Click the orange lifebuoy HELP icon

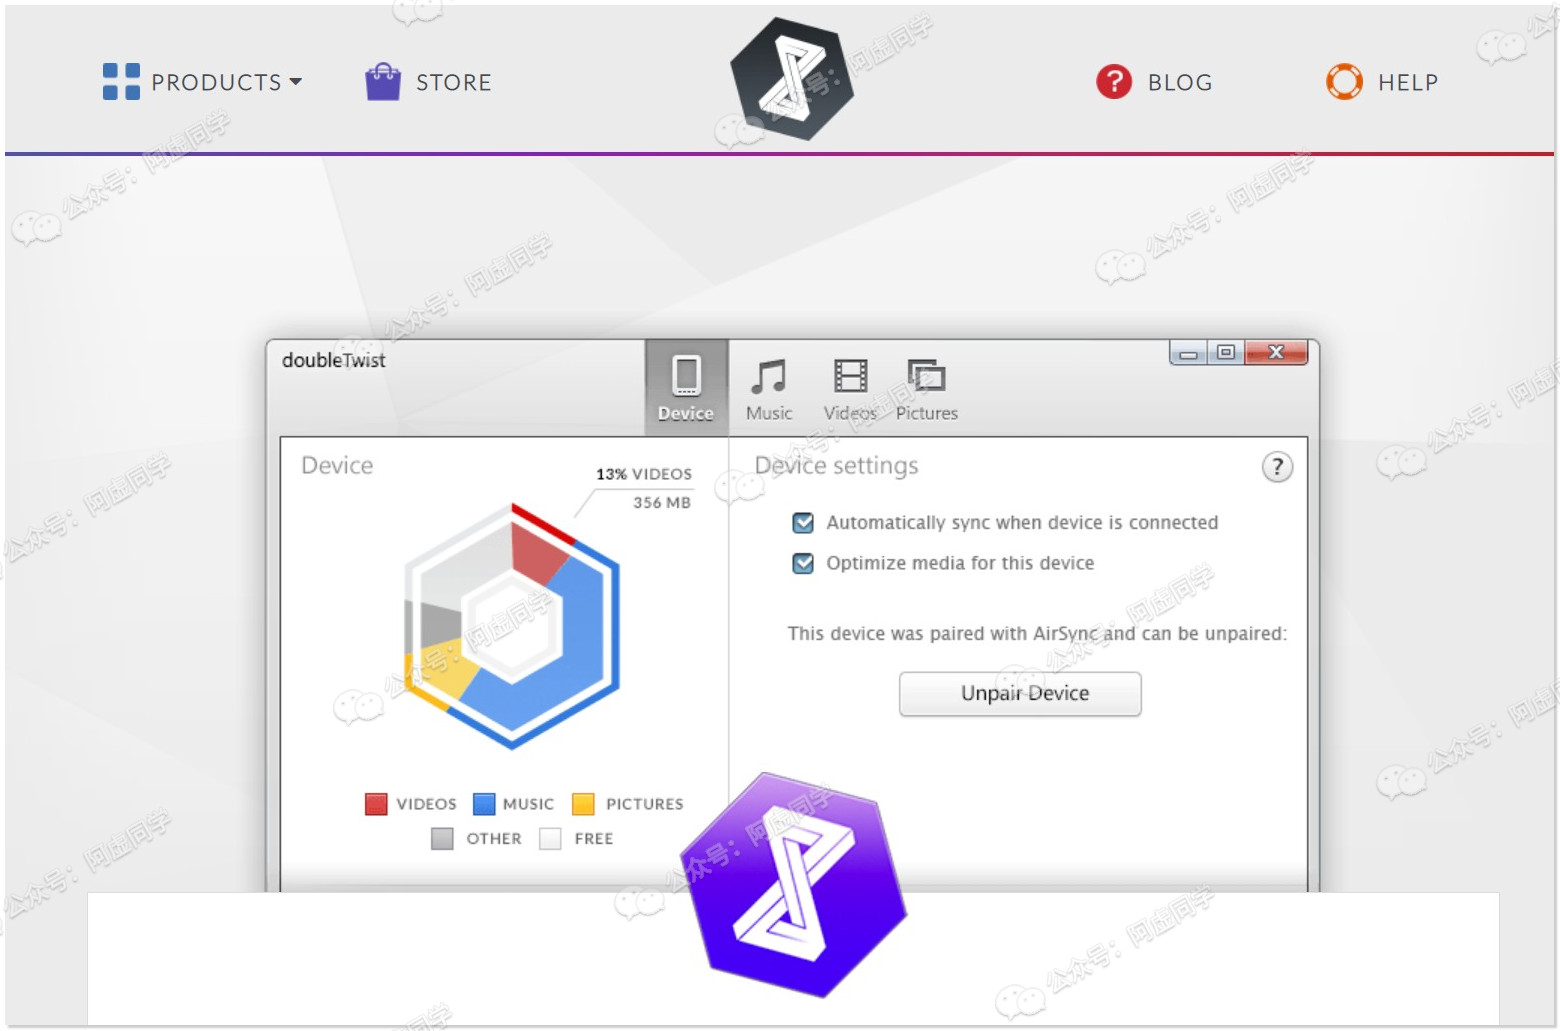(x=1344, y=82)
